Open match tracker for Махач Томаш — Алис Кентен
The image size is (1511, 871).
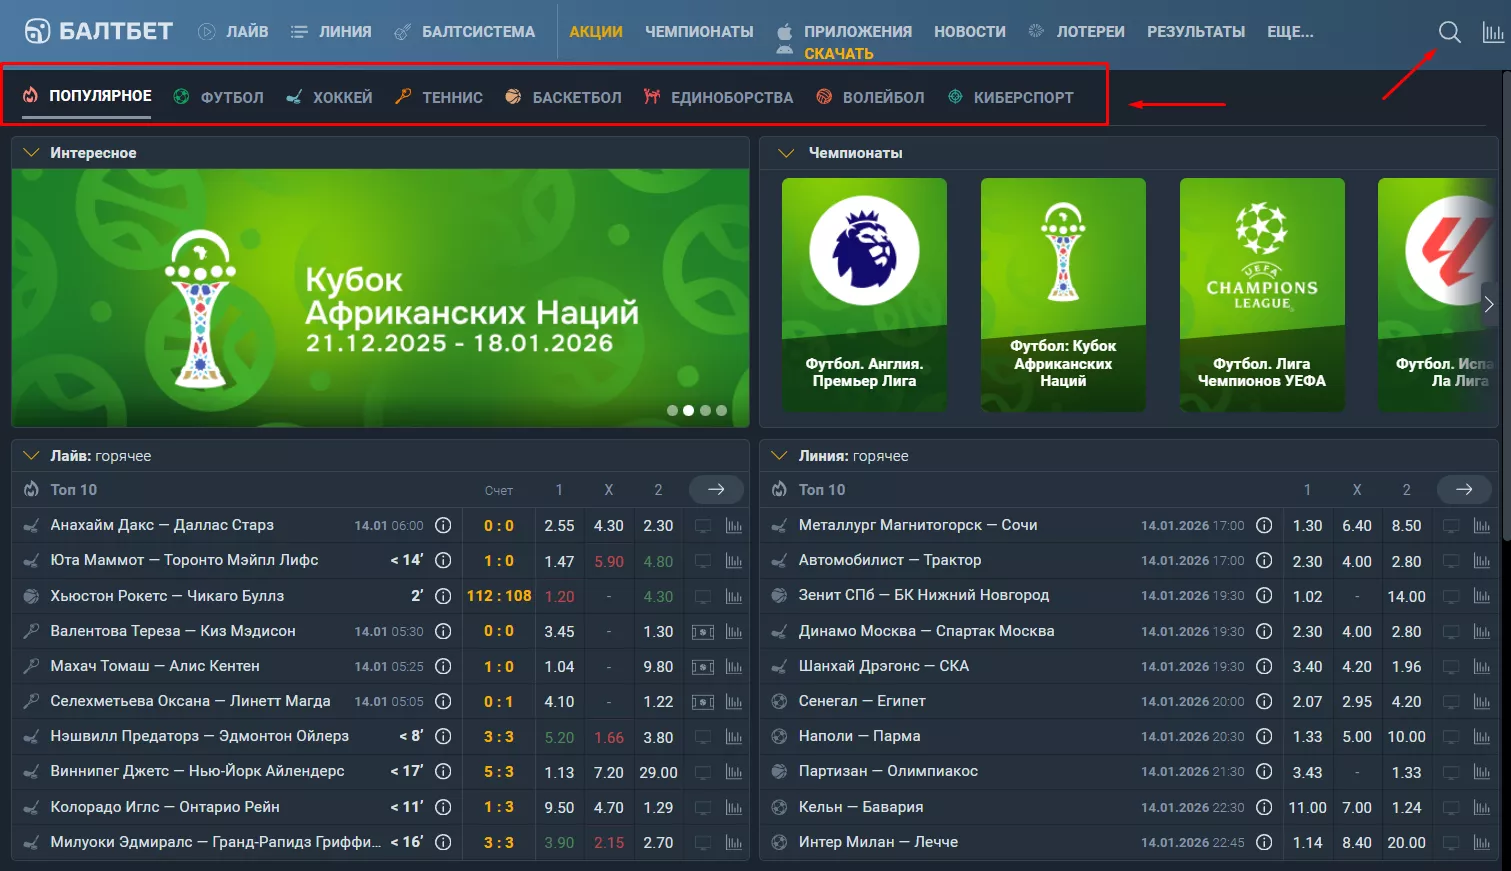point(703,667)
